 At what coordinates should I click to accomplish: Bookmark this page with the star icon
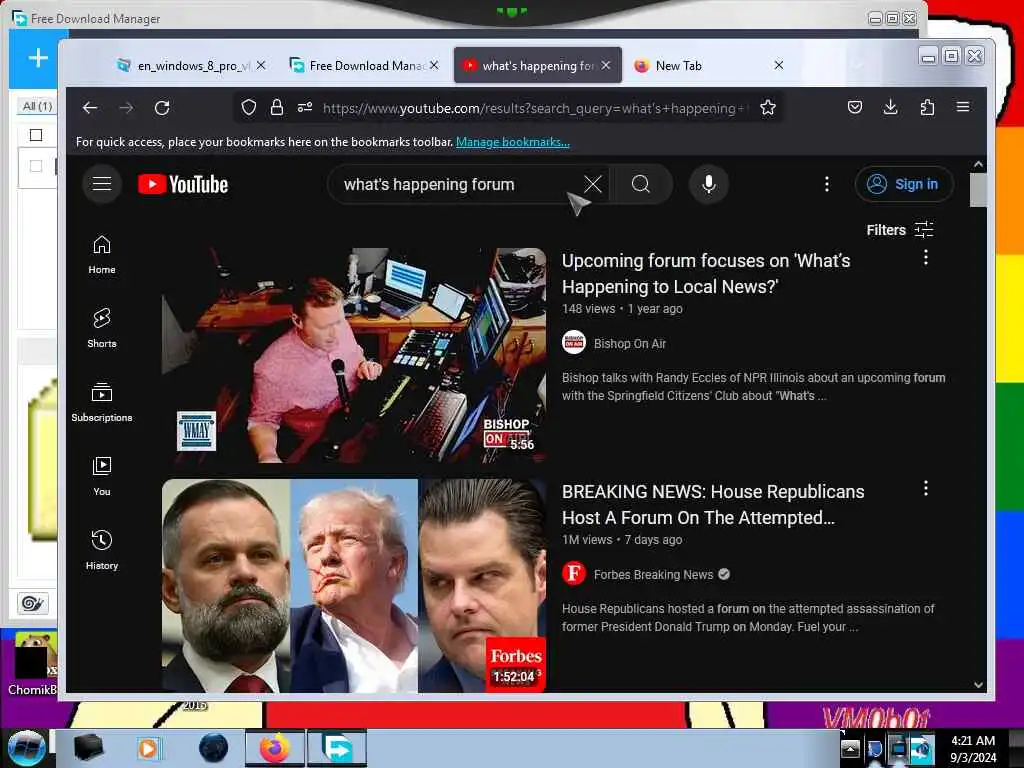click(x=767, y=108)
